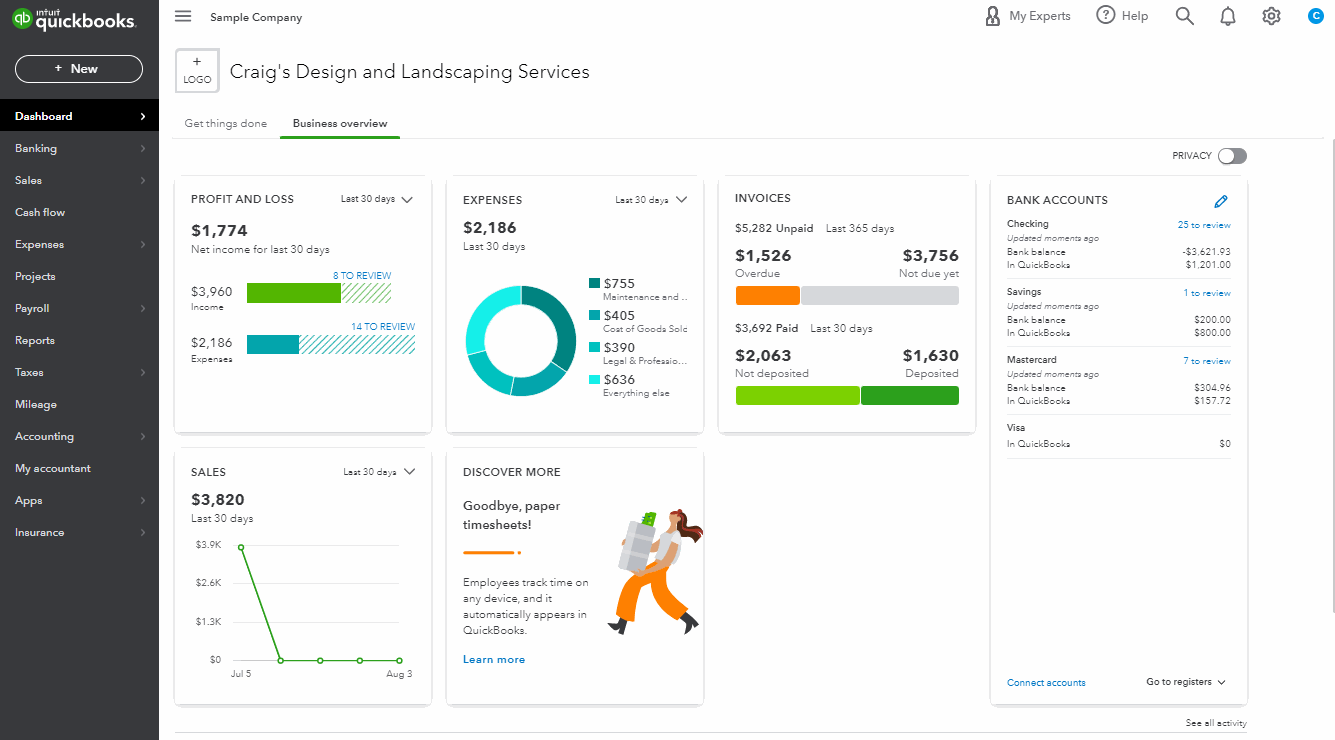Expand the Payroll sidebar chevron

(x=143, y=309)
